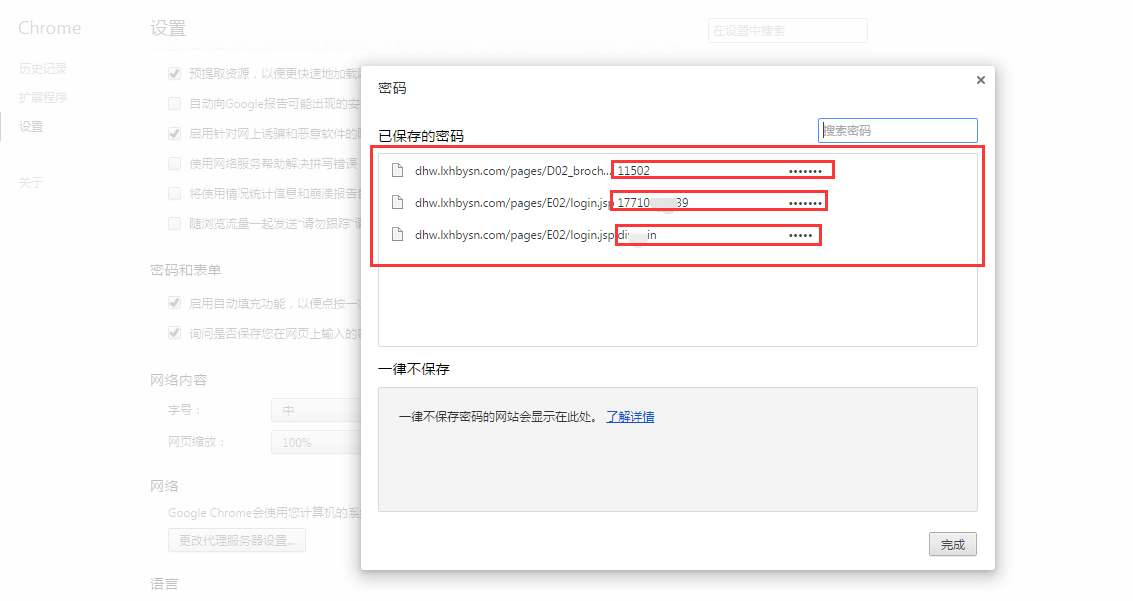Select 设置 in the Chrome sidebar
This screenshot has height=601, width=1133.
pos(31,126)
